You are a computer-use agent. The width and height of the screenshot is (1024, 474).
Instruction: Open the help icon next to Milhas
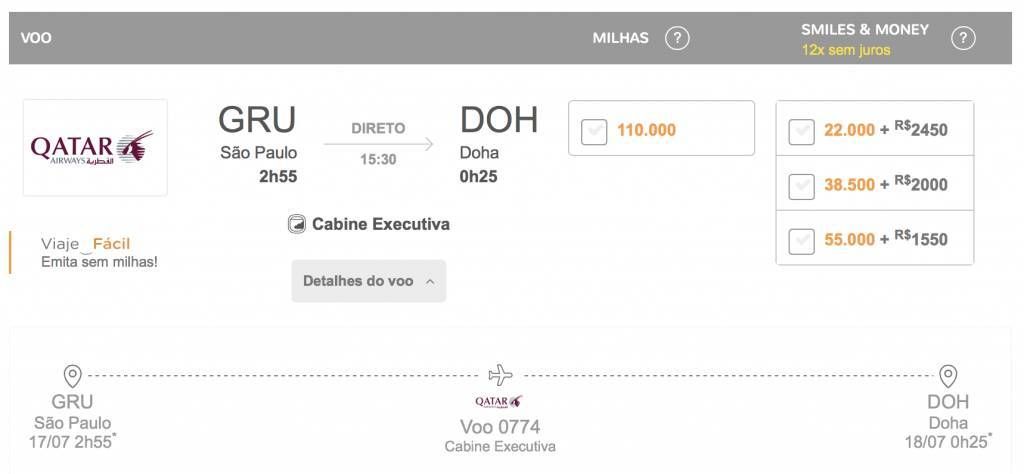point(677,38)
